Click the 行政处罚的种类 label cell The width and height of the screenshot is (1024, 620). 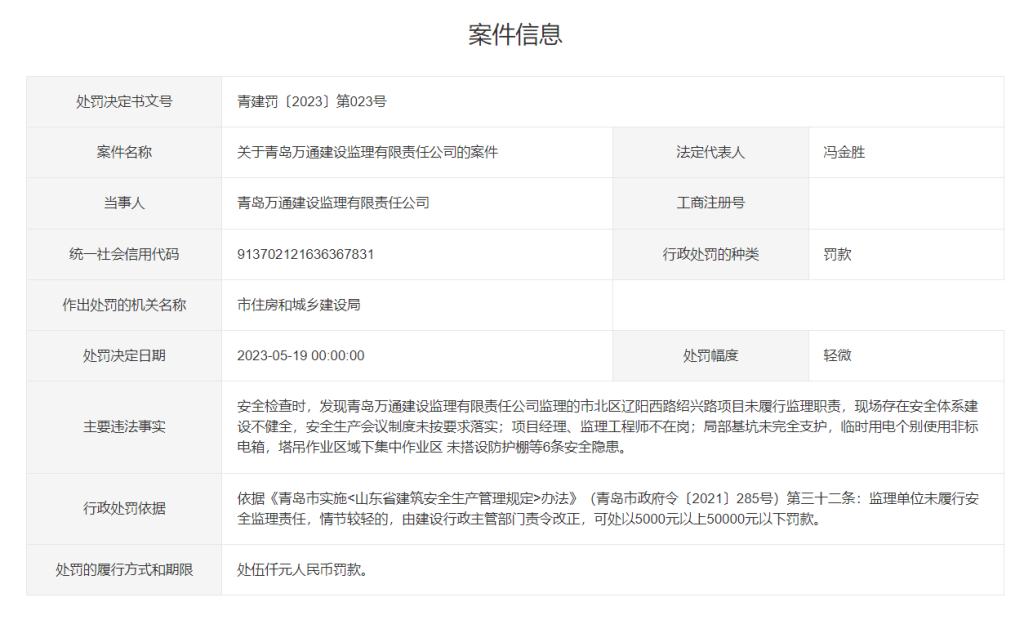coord(710,254)
